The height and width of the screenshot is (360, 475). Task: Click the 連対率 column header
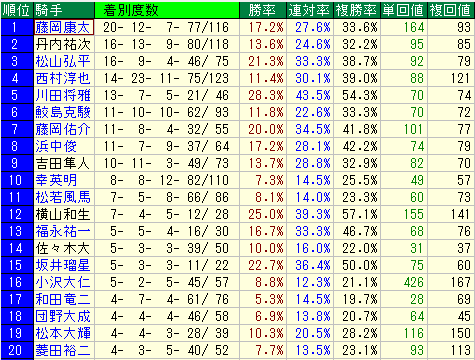[x=310, y=10]
